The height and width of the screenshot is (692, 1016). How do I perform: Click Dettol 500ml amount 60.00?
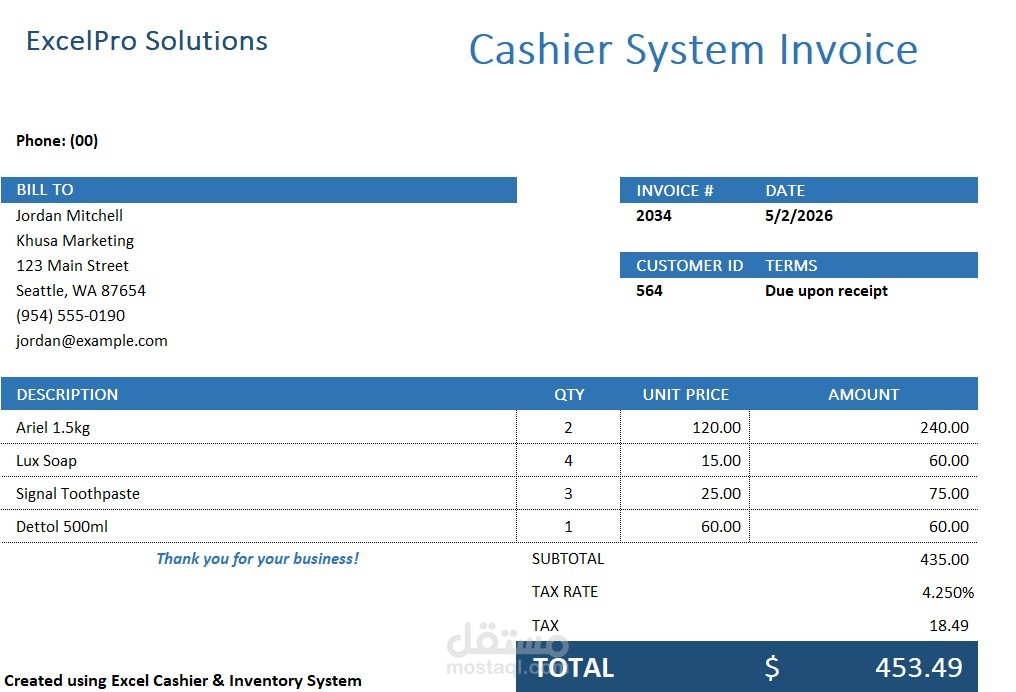click(949, 527)
